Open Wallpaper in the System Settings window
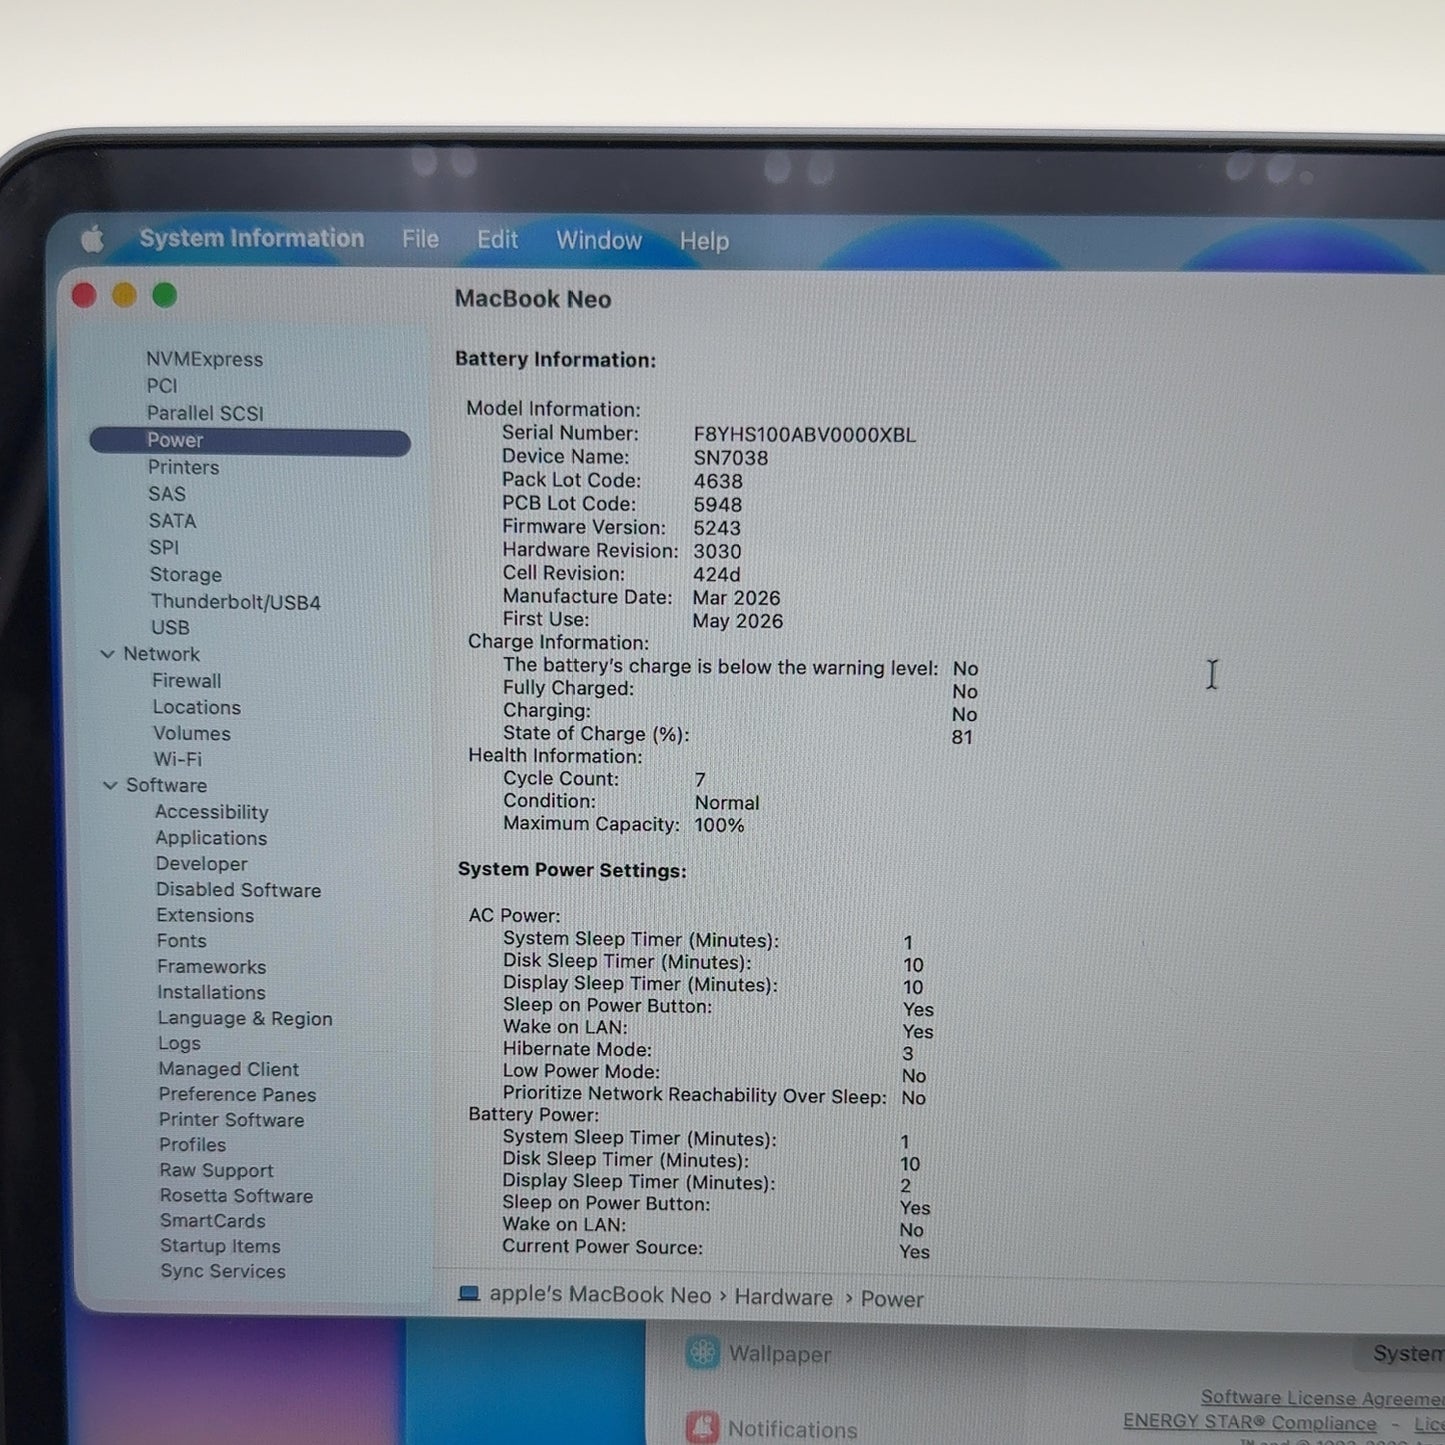Viewport: 1445px width, 1445px height. (780, 1354)
